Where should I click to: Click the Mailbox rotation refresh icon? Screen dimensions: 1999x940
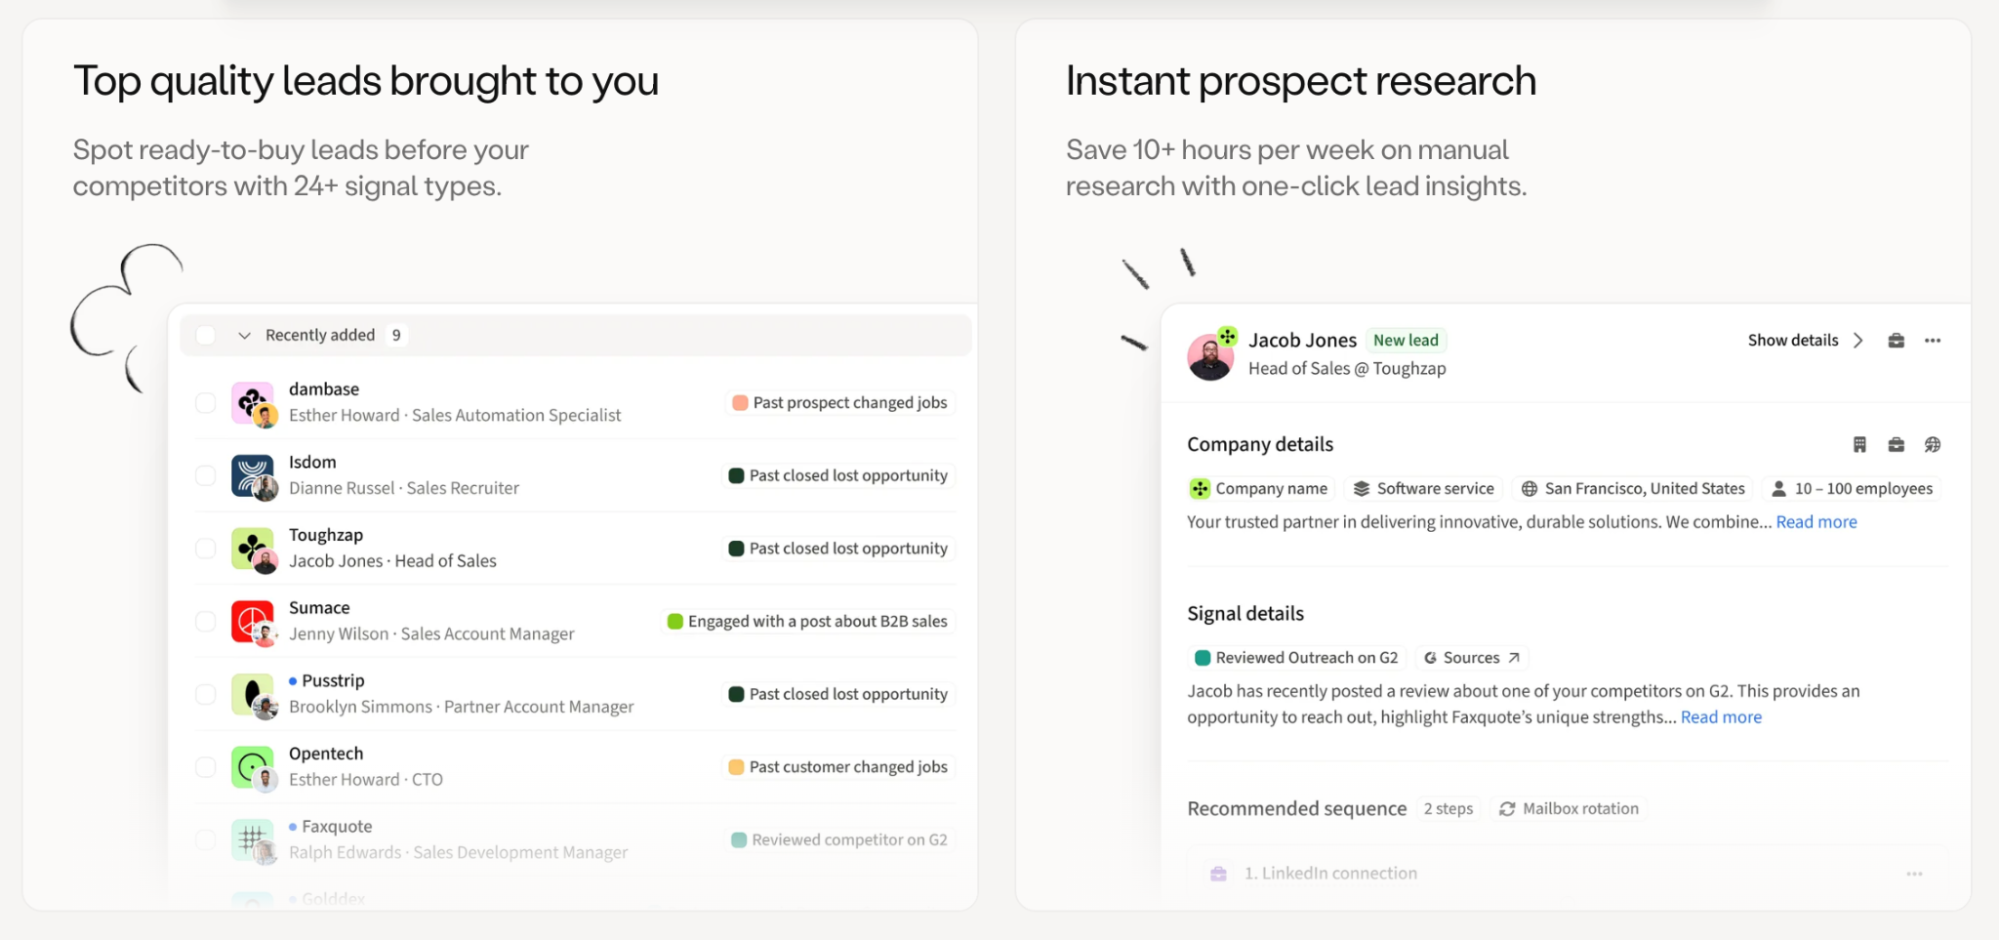1507,808
